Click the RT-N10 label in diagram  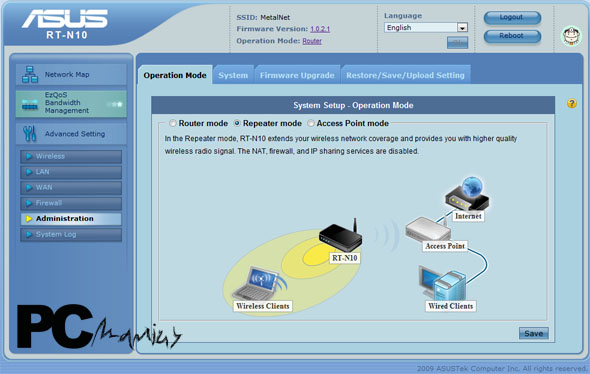coord(345,258)
